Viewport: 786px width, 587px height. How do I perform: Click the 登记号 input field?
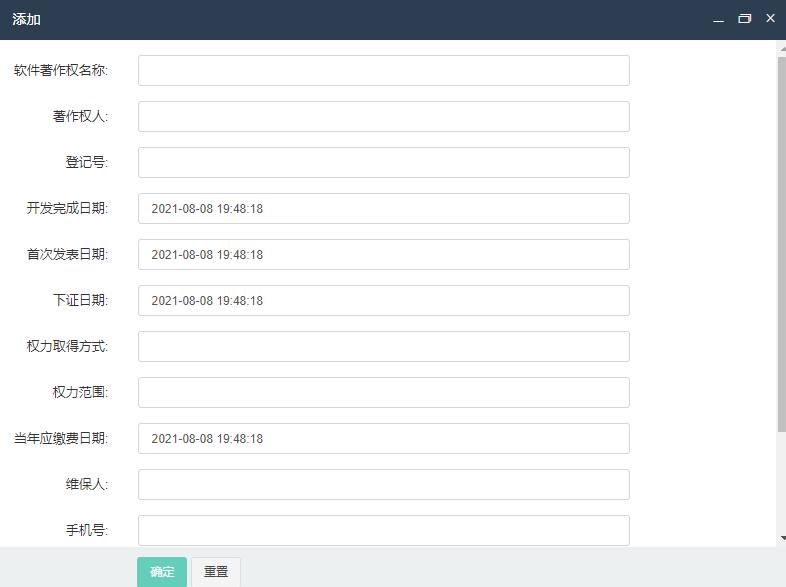383,162
